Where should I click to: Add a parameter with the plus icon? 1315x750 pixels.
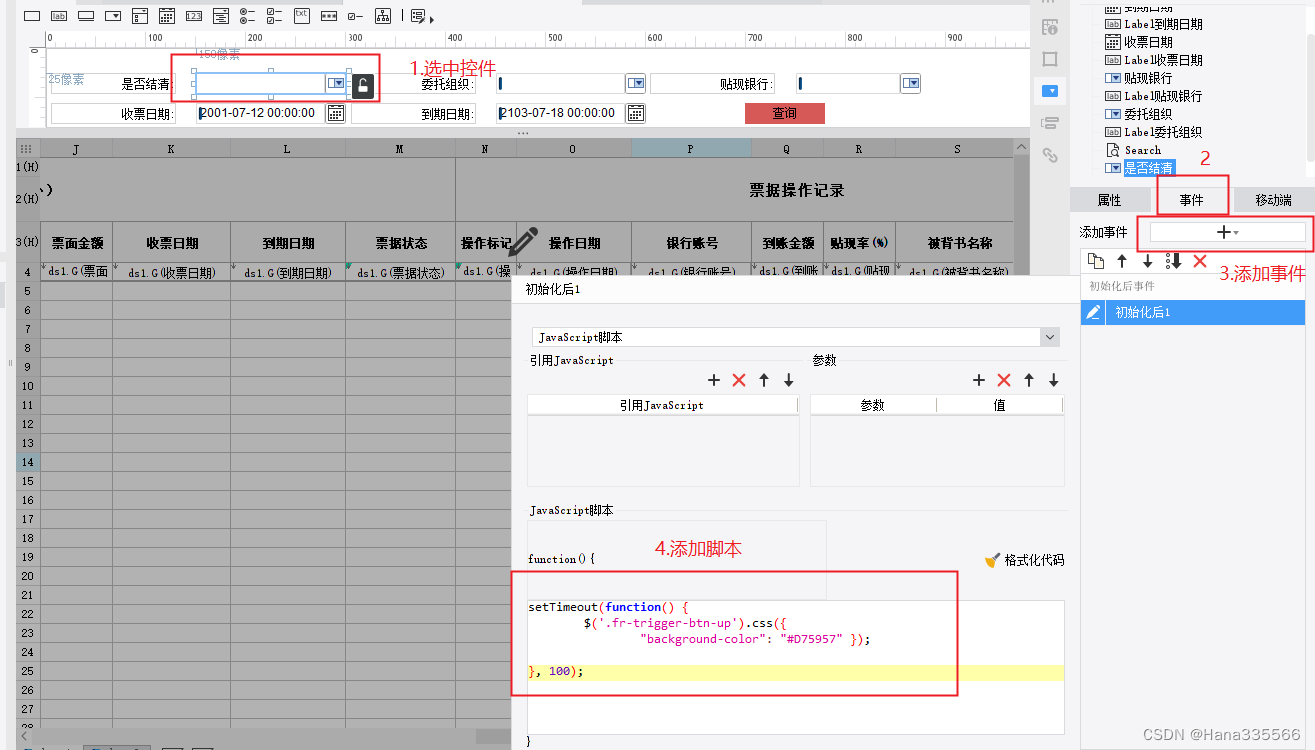coord(979,380)
